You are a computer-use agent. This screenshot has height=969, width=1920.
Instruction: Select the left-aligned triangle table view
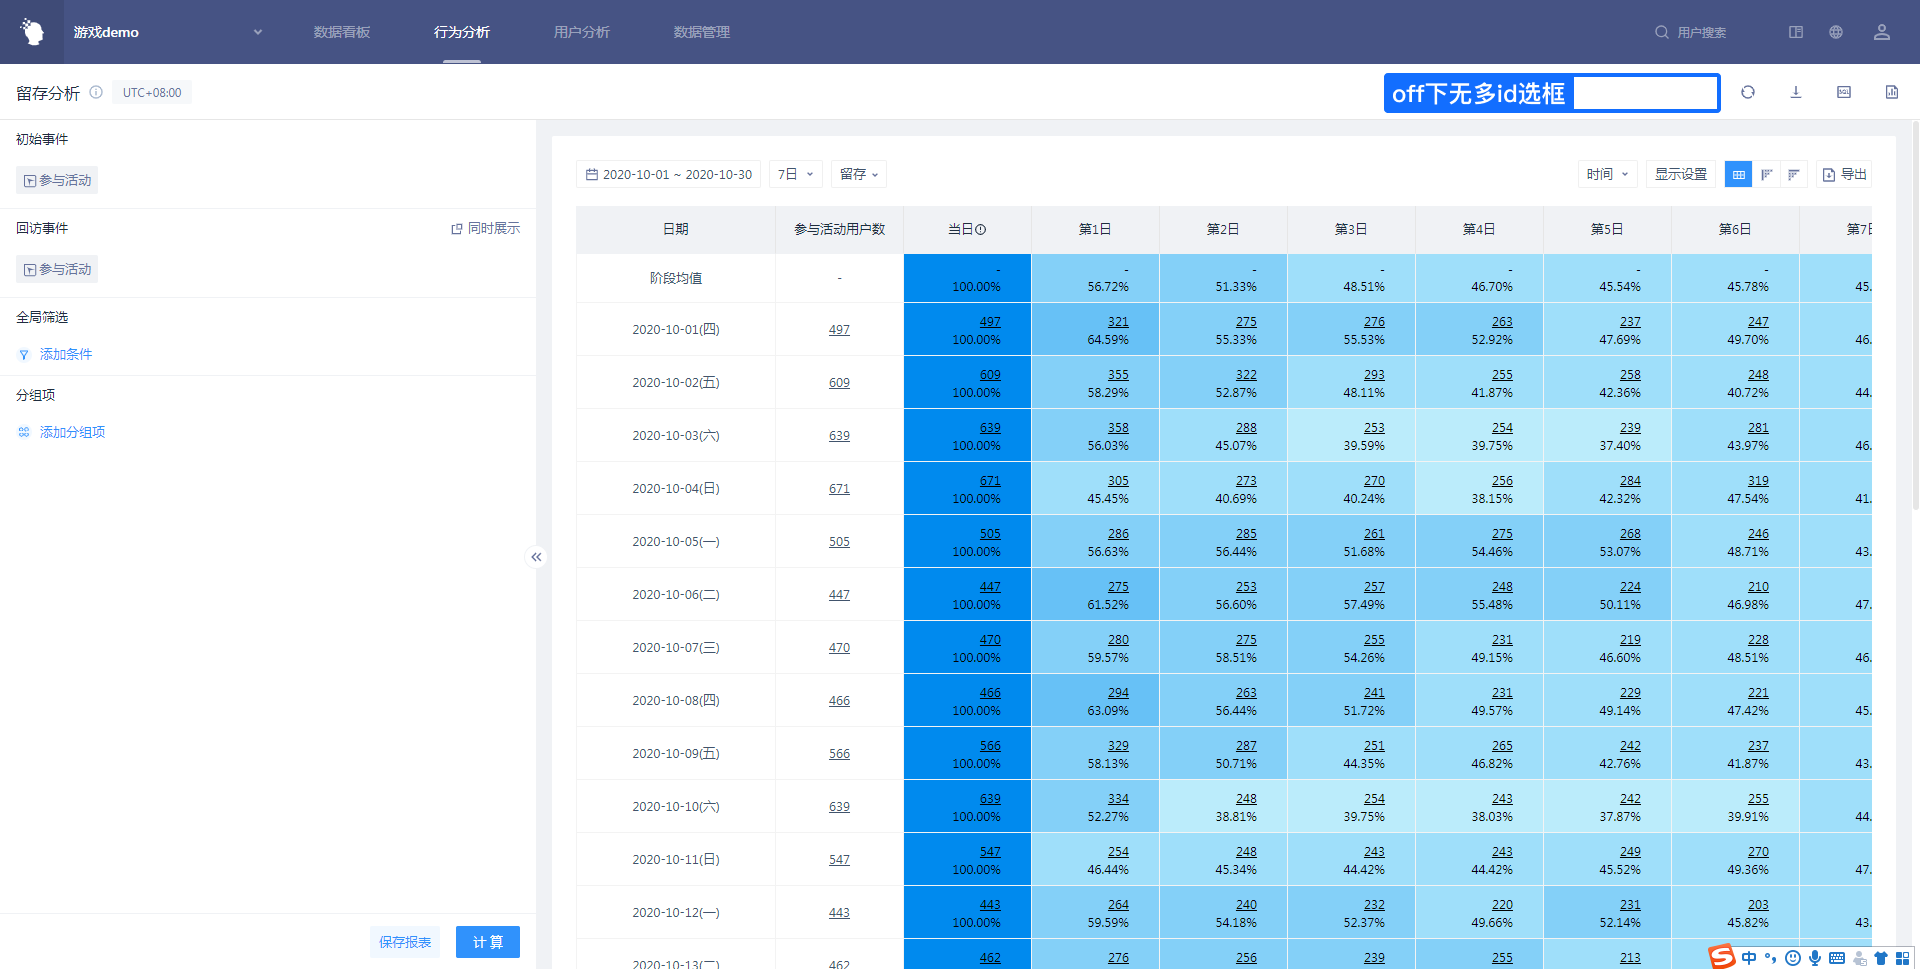click(1766, 174)
